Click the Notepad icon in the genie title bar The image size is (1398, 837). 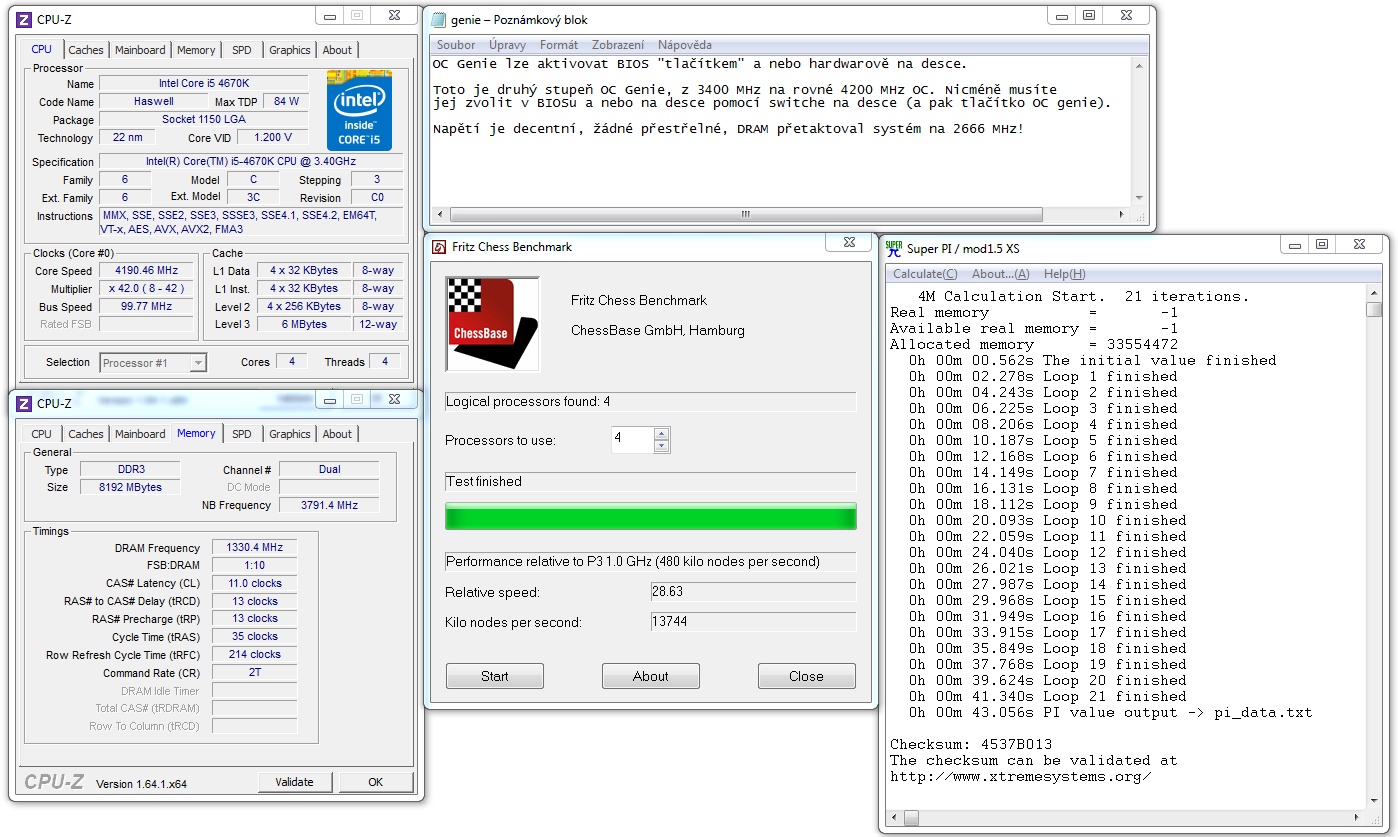point(438,19)
